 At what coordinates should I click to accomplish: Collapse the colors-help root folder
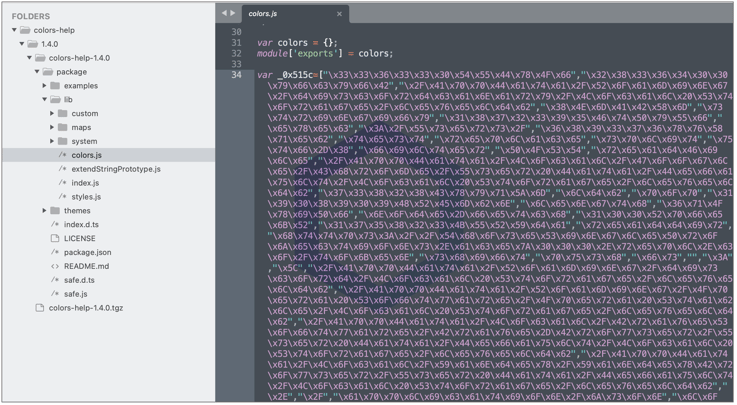tap(15, 30)
